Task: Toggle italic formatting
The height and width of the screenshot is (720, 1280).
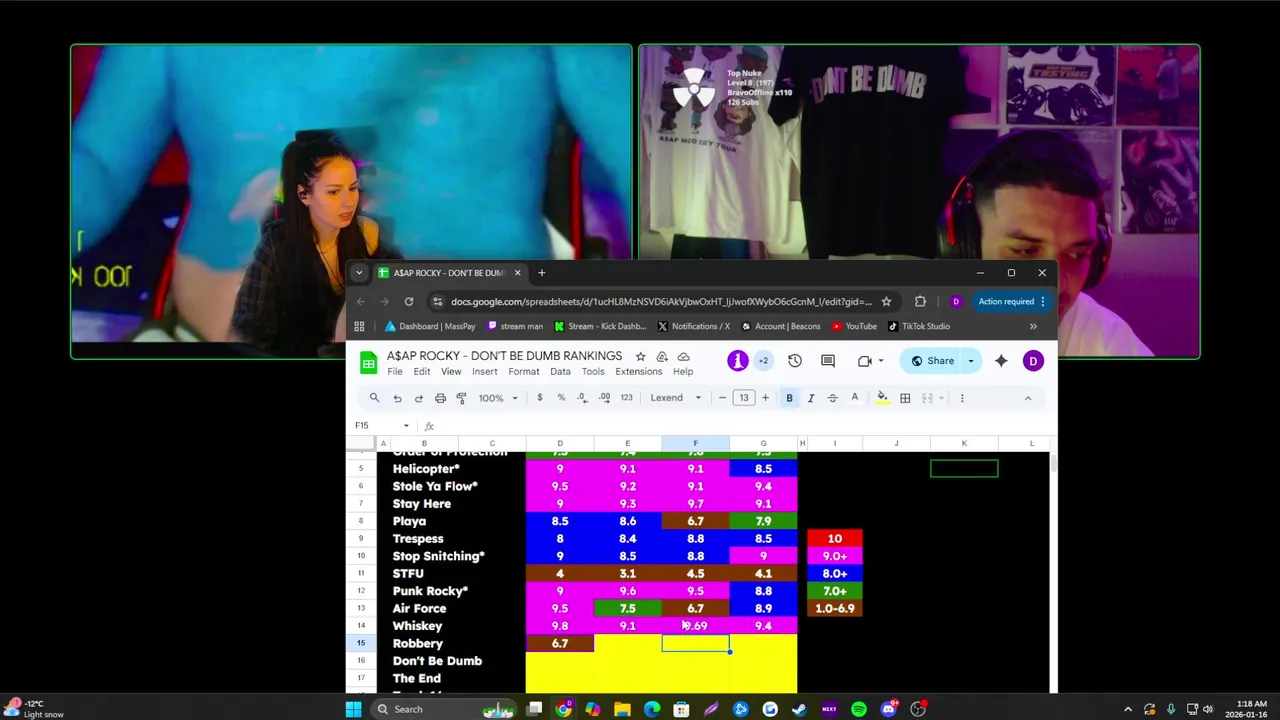Action: (811, 398)
